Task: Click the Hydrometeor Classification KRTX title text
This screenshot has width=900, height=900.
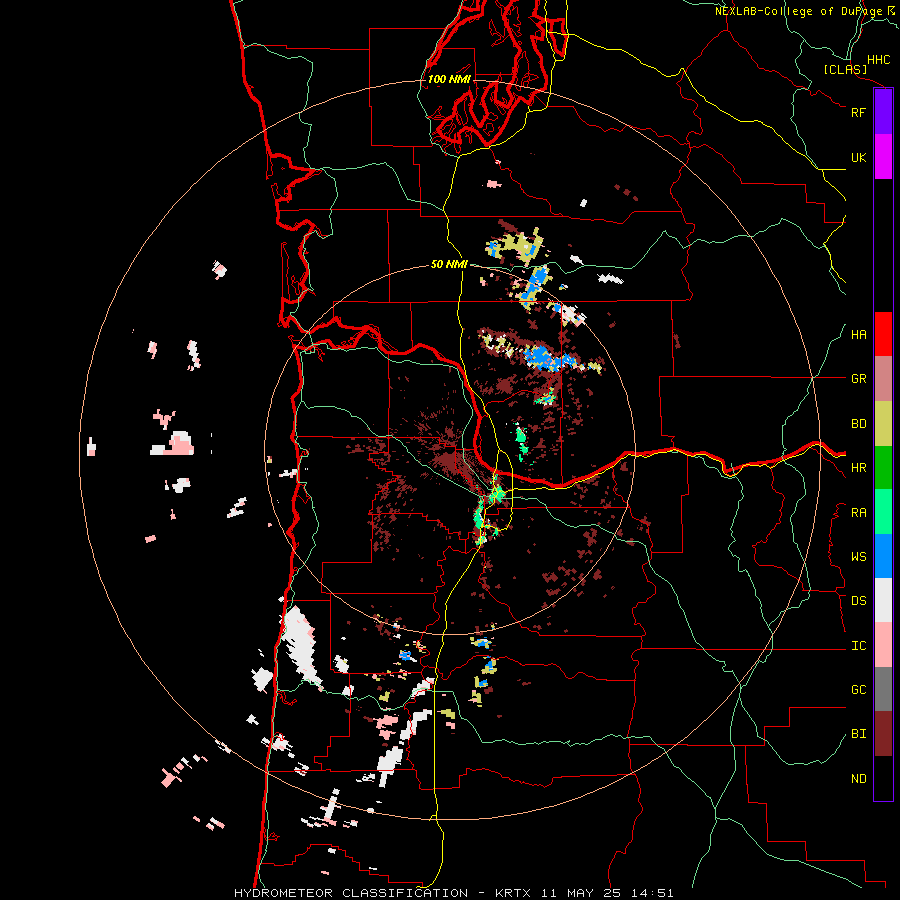Action: coord(453,893)
